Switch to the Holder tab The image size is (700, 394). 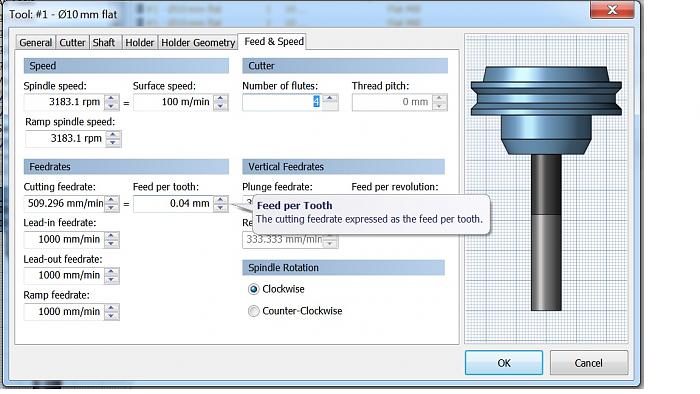(x=139, y=42)
